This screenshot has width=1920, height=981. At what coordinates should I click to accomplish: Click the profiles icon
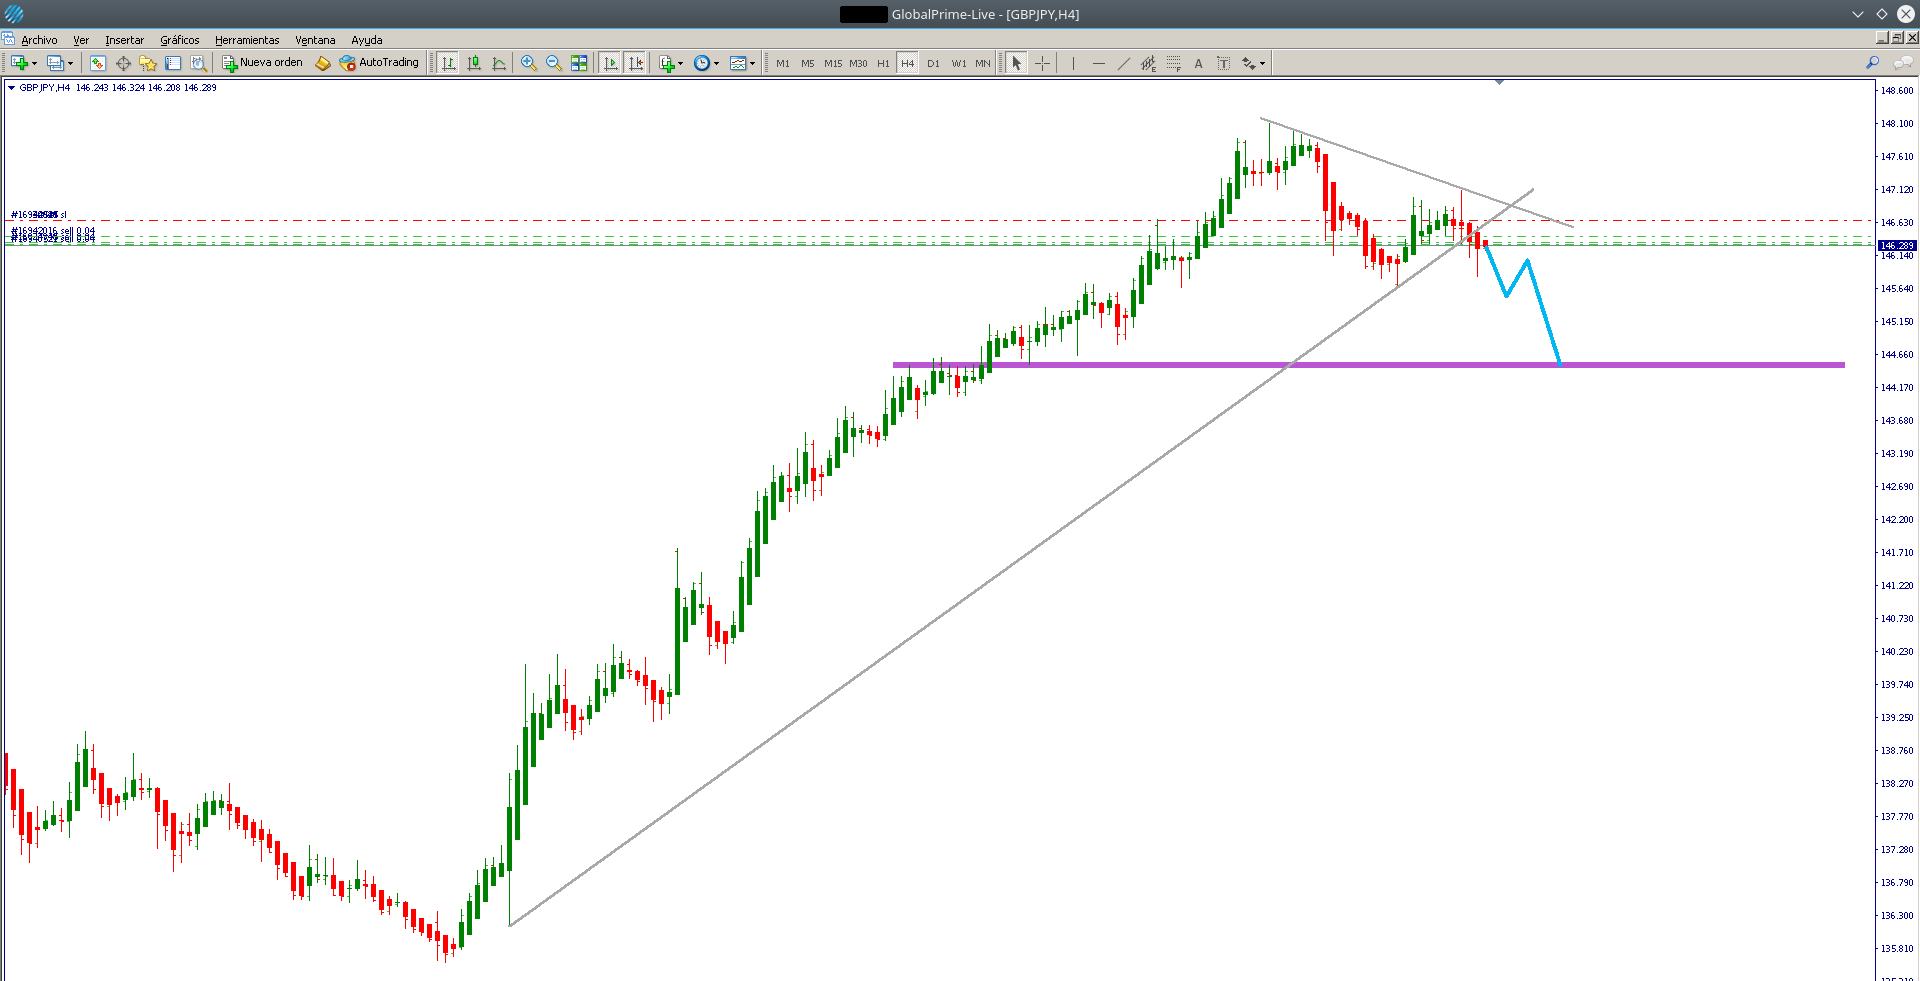point(56,63)
